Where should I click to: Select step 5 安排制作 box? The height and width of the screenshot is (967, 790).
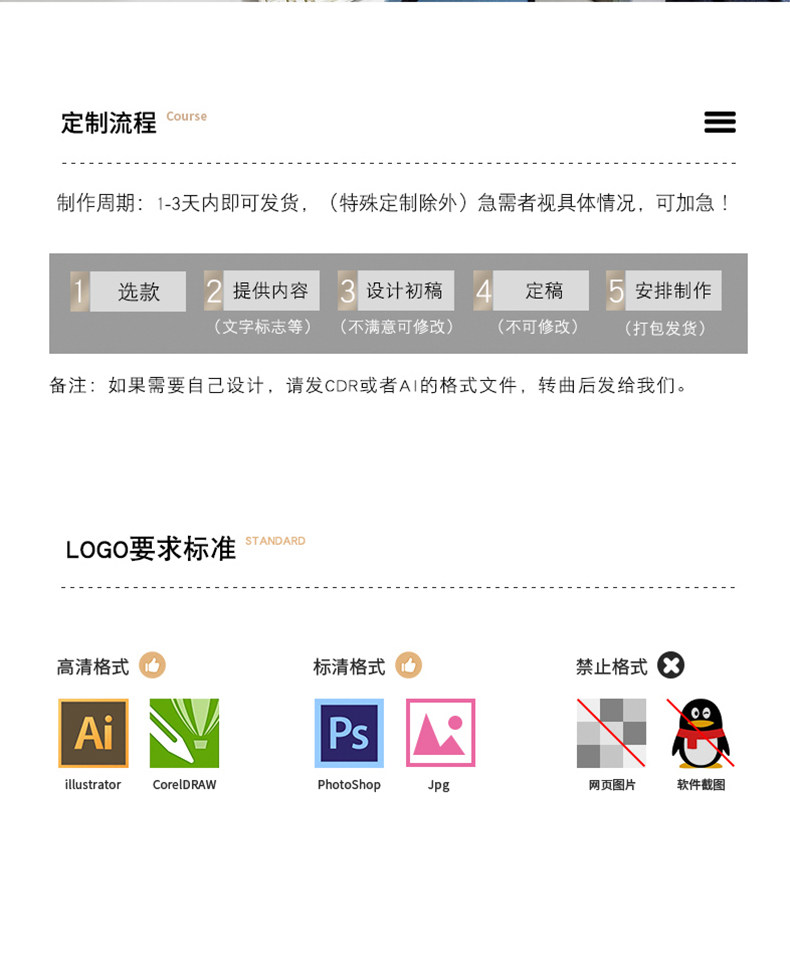point(664,290)
